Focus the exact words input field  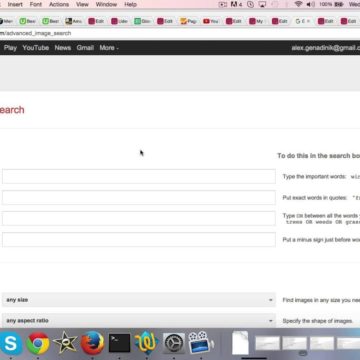click(139, 198)
